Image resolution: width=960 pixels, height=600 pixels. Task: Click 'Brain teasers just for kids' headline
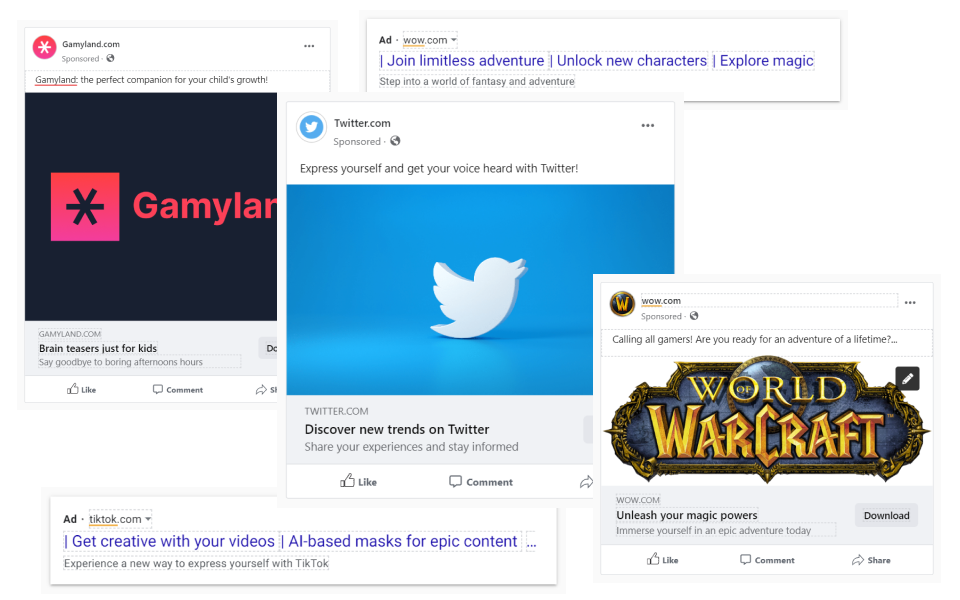pyautogui.click(x=98, y=348)
